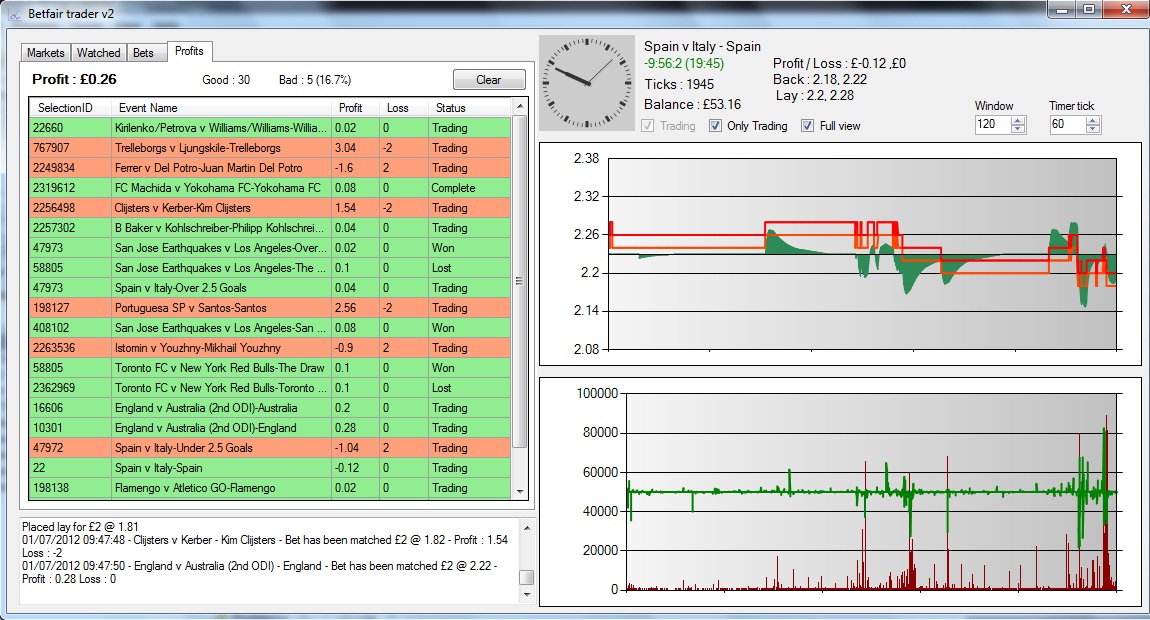This screenshot has height=620, width=1150.
Task: Click the Timer tick field showing 60
Action: coord(1068,125)
